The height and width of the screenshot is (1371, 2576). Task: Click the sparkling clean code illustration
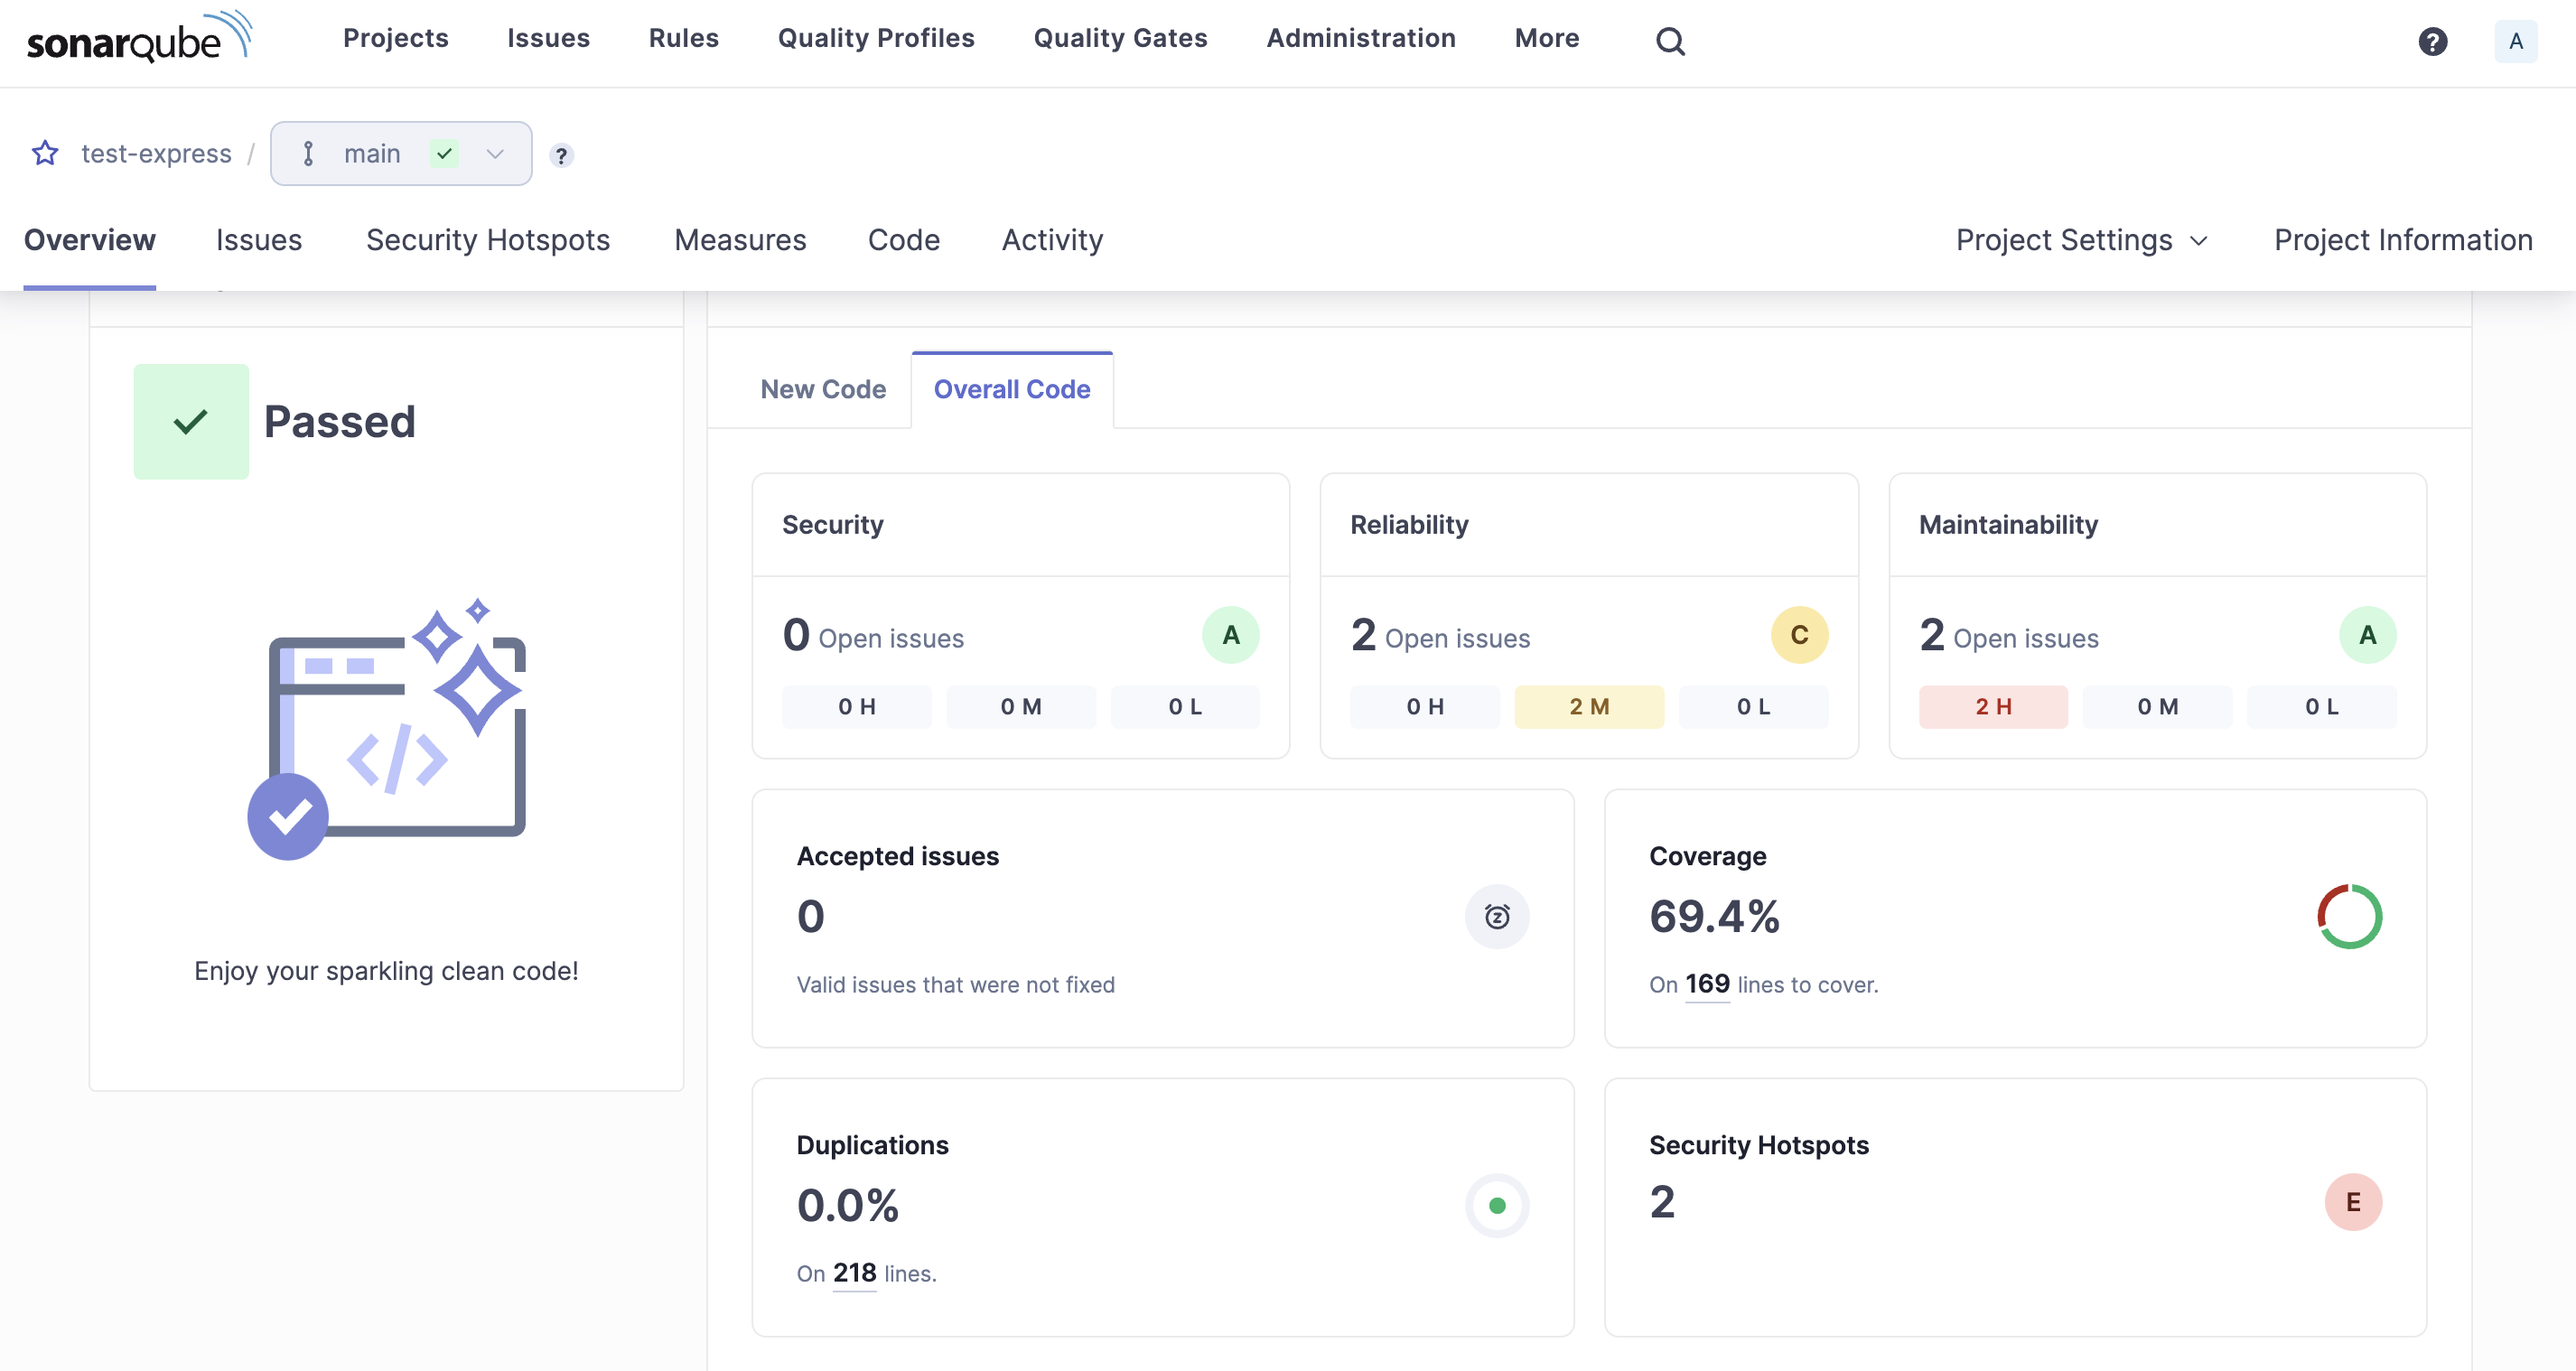pos(386,728)
